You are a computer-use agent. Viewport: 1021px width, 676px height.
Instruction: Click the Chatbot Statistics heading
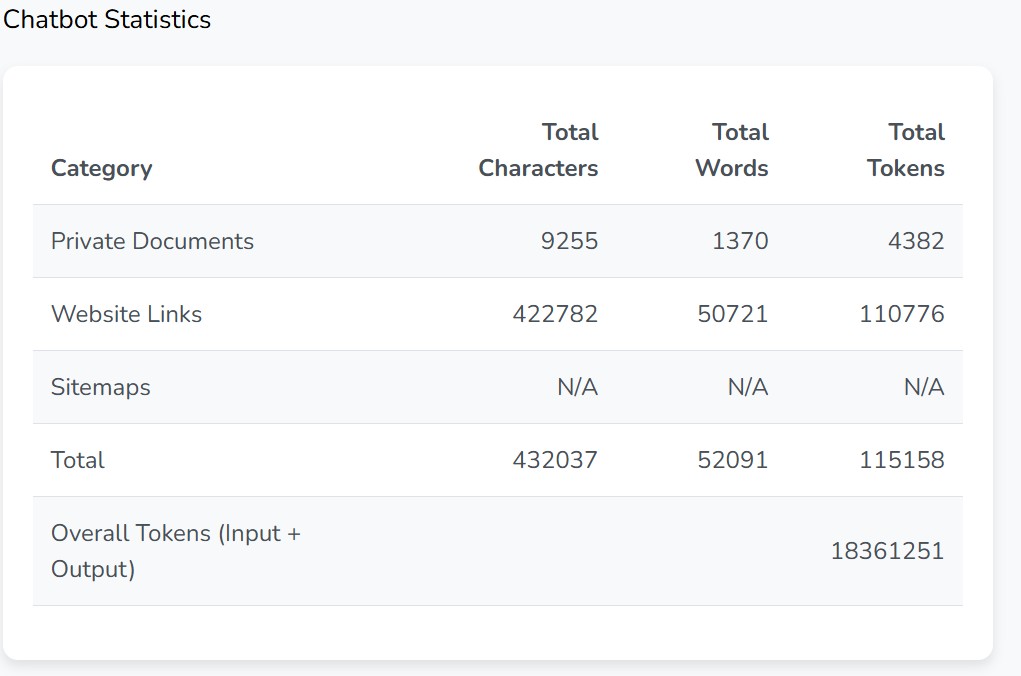pyautogui.click(x=107, y=20)
